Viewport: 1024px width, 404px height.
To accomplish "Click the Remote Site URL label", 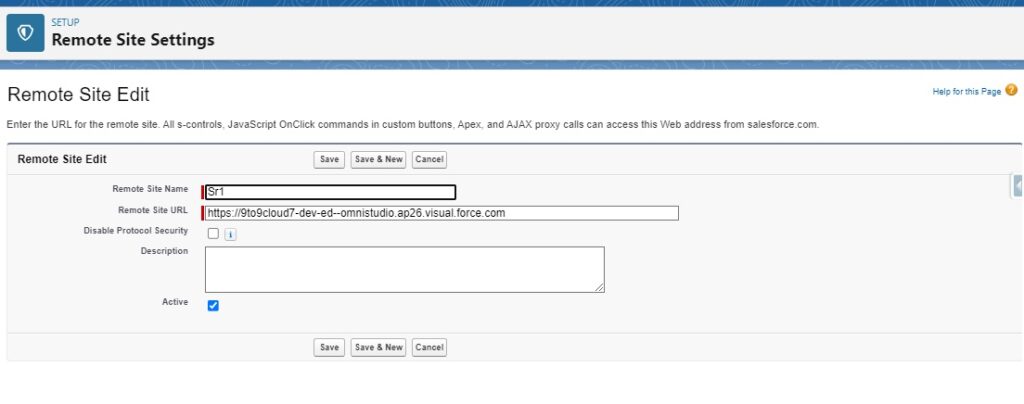I will 153,210.
